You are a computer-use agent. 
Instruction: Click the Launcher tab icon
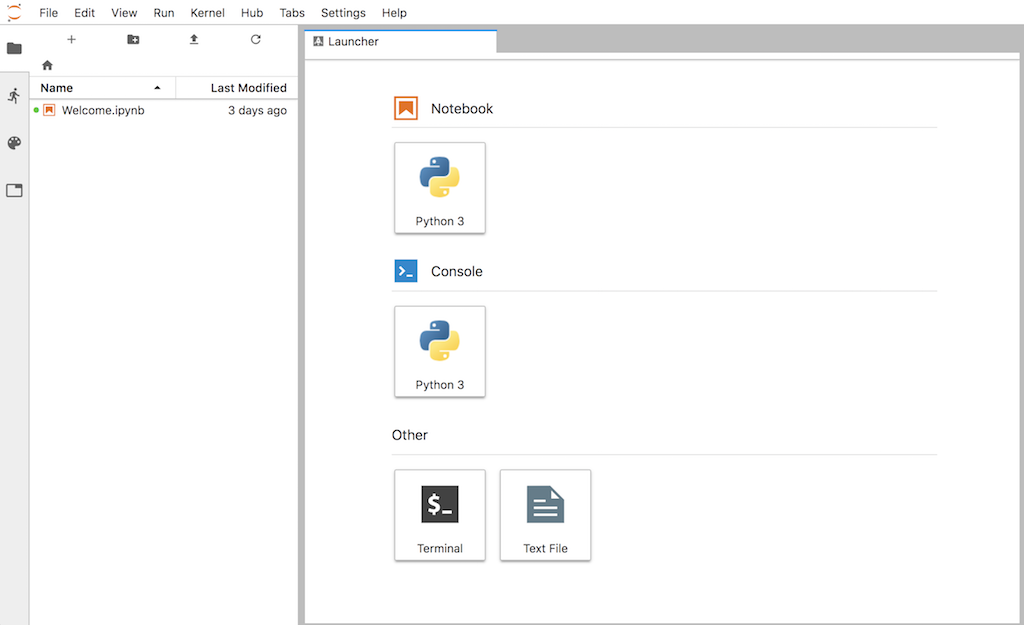pyautogui.click(x=318, y=41)
